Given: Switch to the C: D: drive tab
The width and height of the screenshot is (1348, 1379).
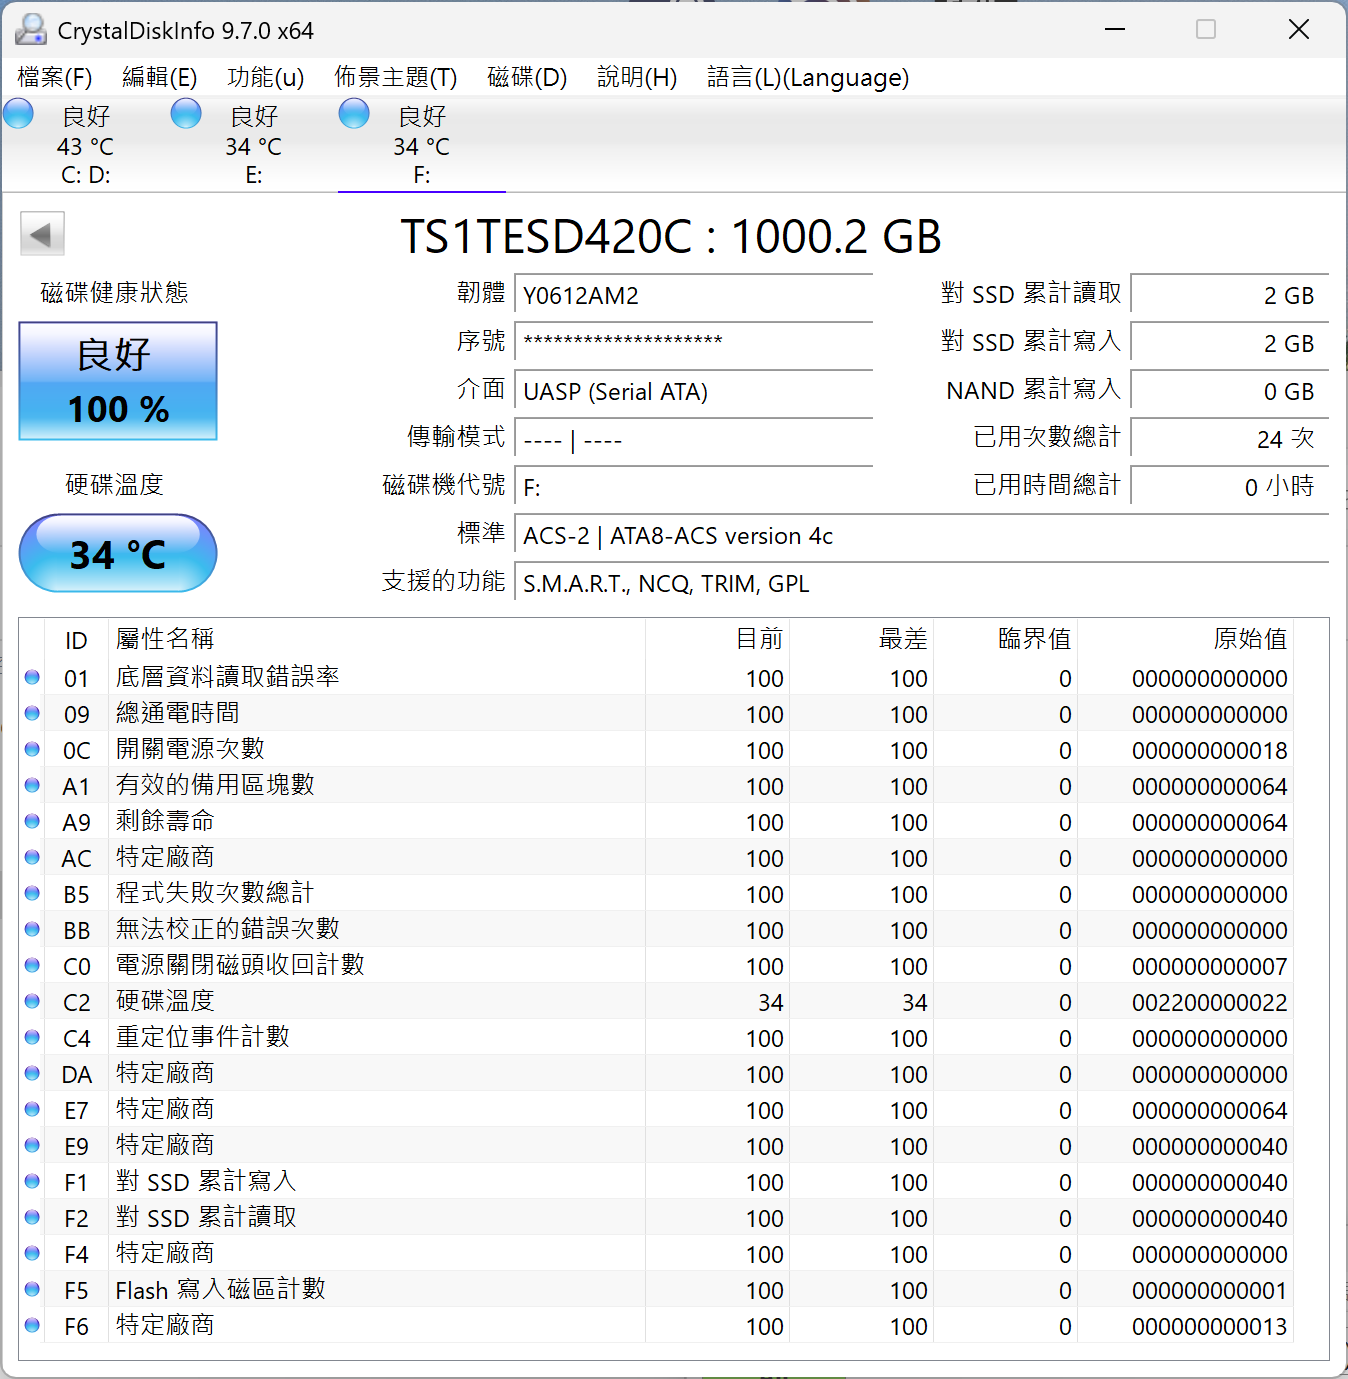Looking at the screenshot, I should pyautogui.click(x=85, y=145).
